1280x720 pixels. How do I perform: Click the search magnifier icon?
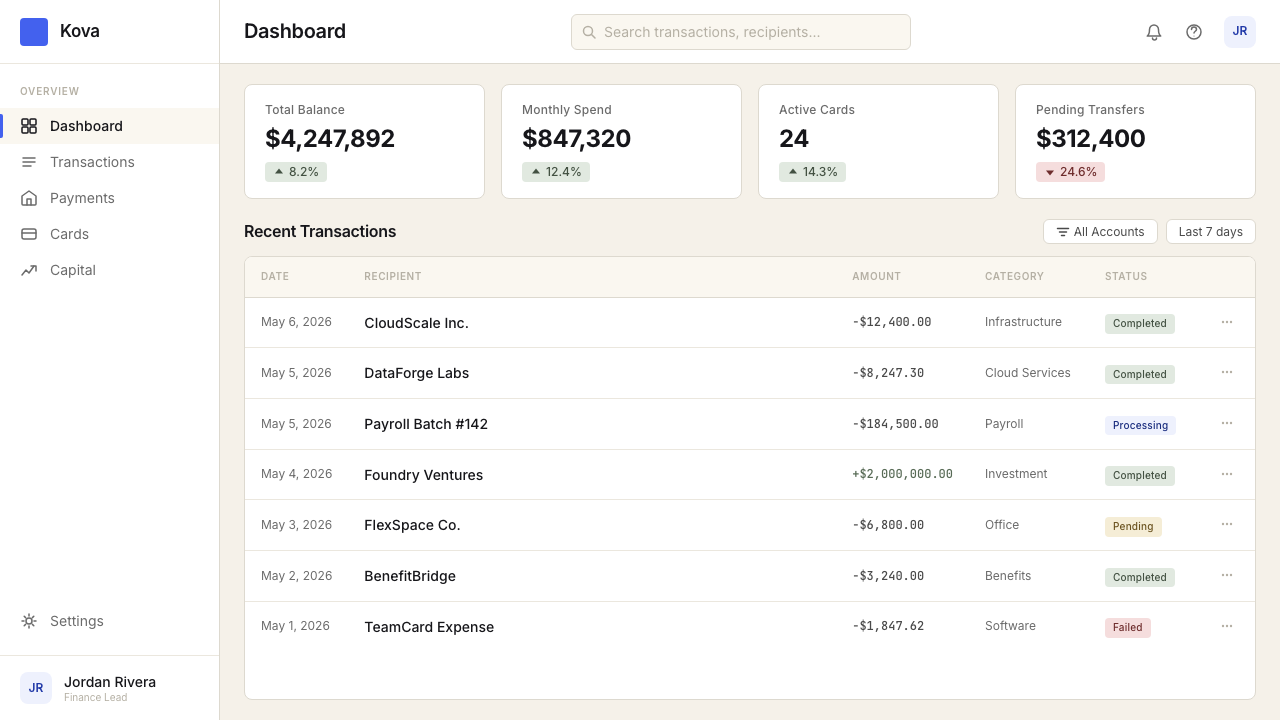589,32
